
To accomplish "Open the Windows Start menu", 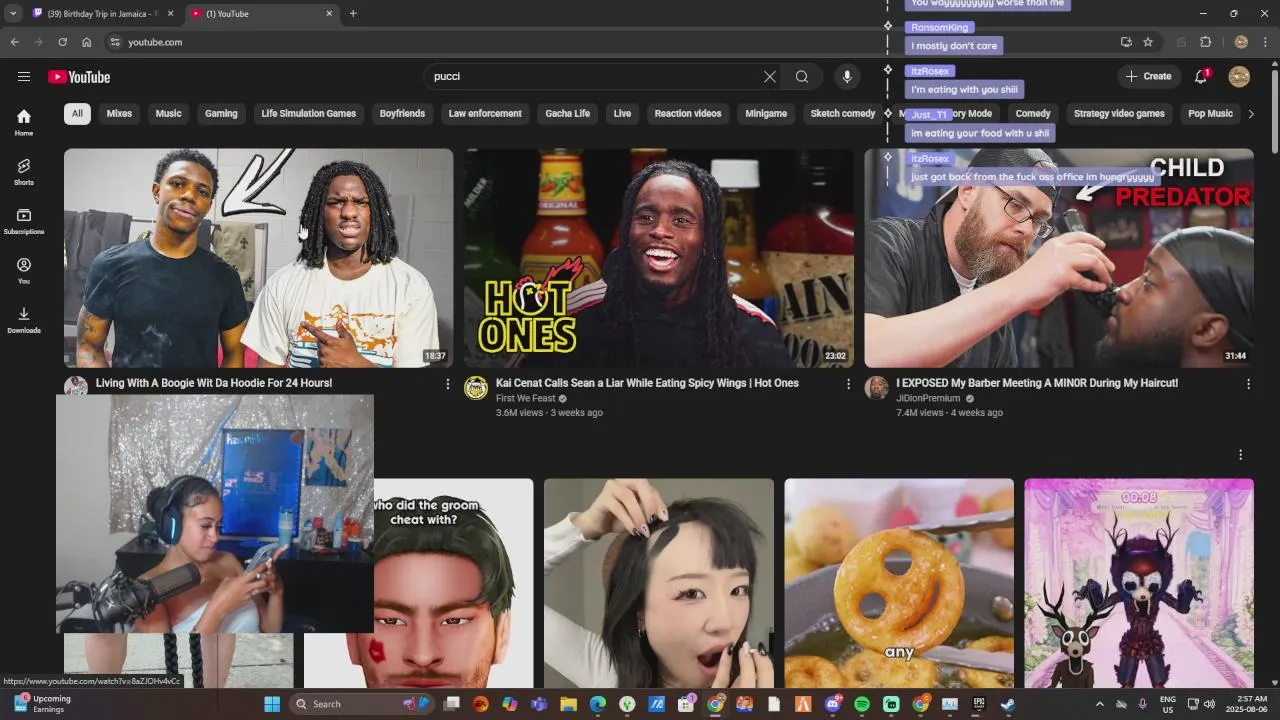I will pos(272,704).
